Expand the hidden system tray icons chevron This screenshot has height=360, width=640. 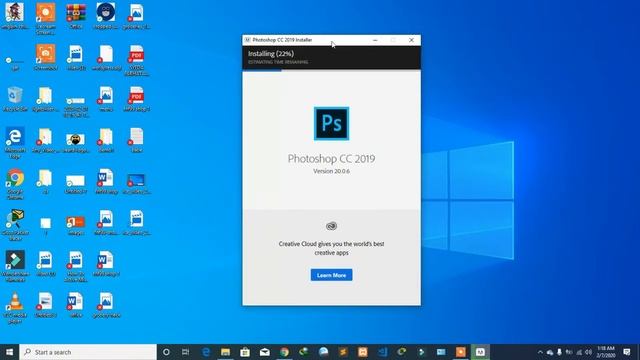click(x=540, y=352)
